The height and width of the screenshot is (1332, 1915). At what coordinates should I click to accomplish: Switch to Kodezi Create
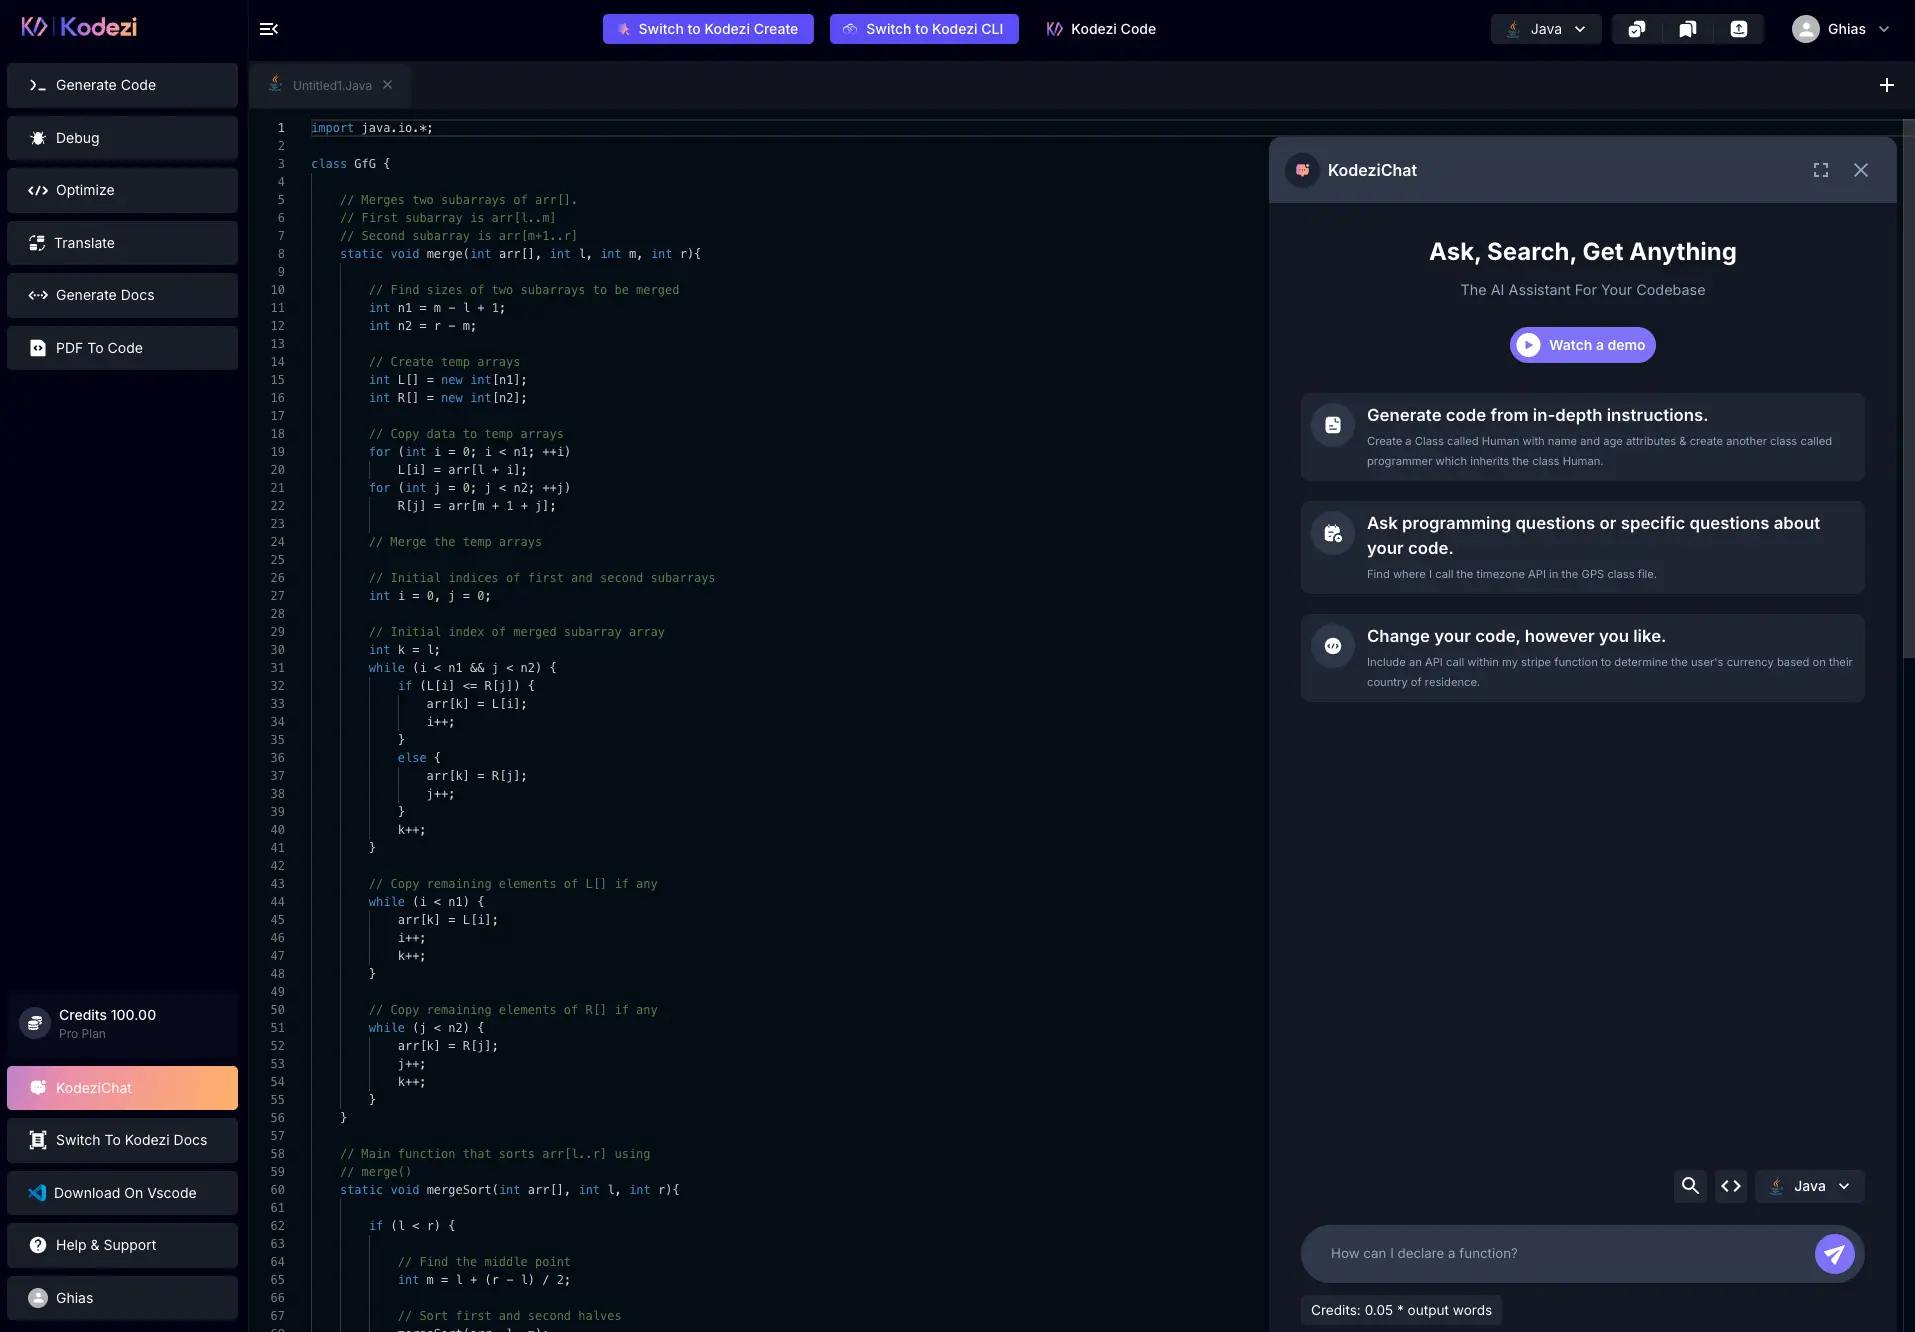[708, 29]
